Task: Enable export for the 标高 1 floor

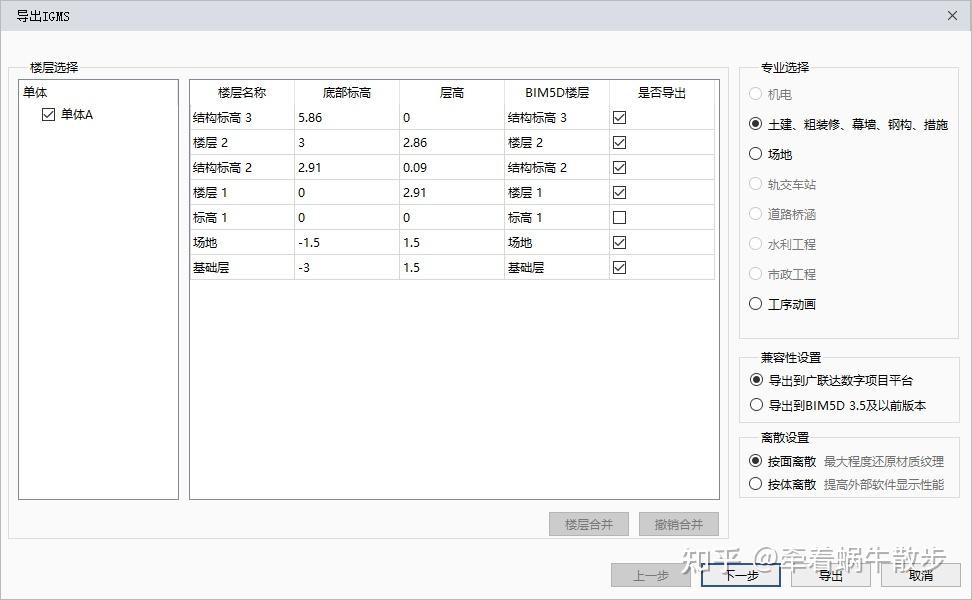Action: [x=620, y=216]
